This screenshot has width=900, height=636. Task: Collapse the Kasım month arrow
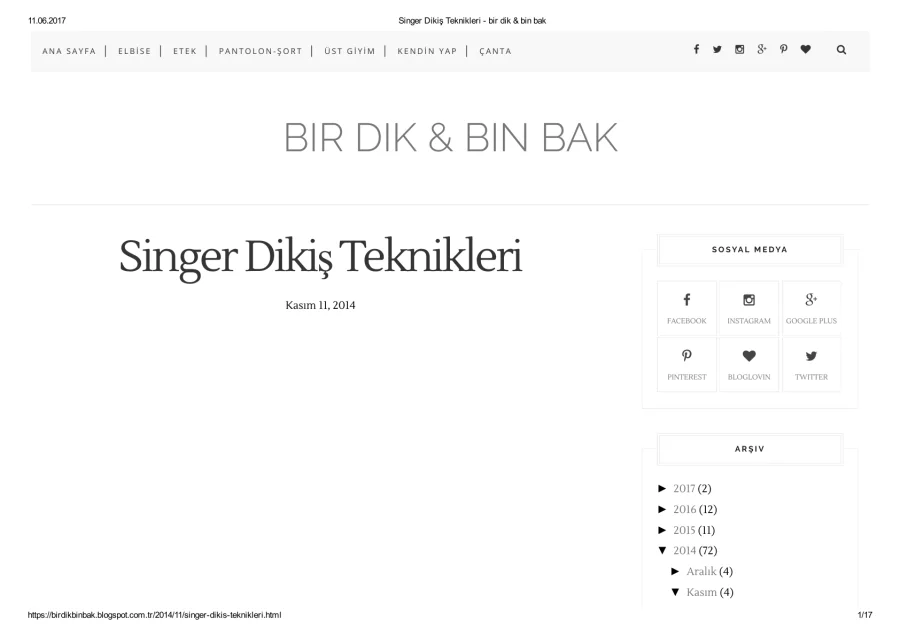pos(676,592)
